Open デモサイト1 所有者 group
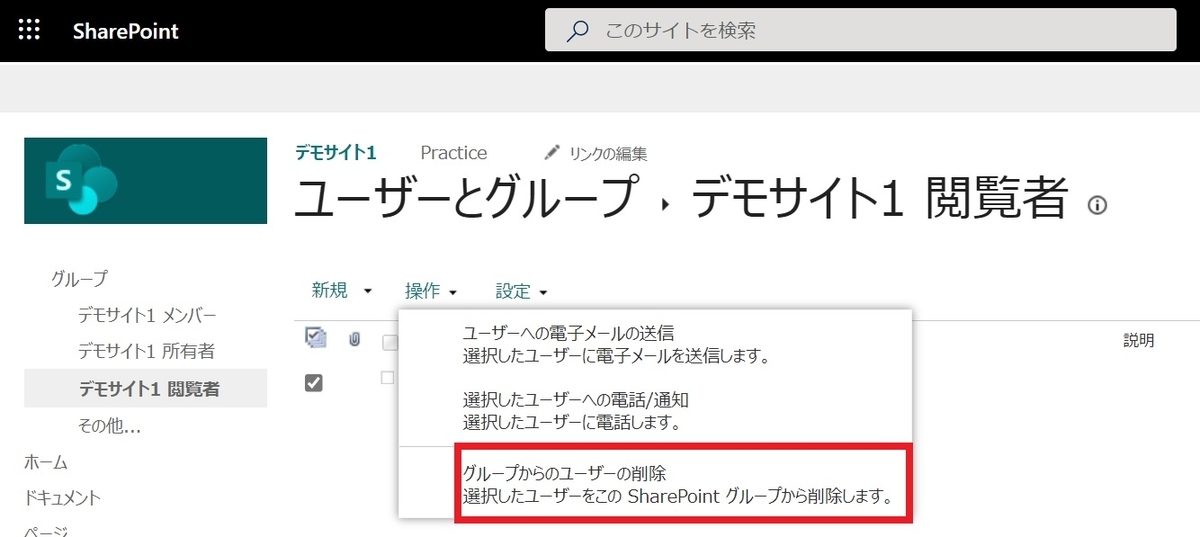 pos(146,352)
